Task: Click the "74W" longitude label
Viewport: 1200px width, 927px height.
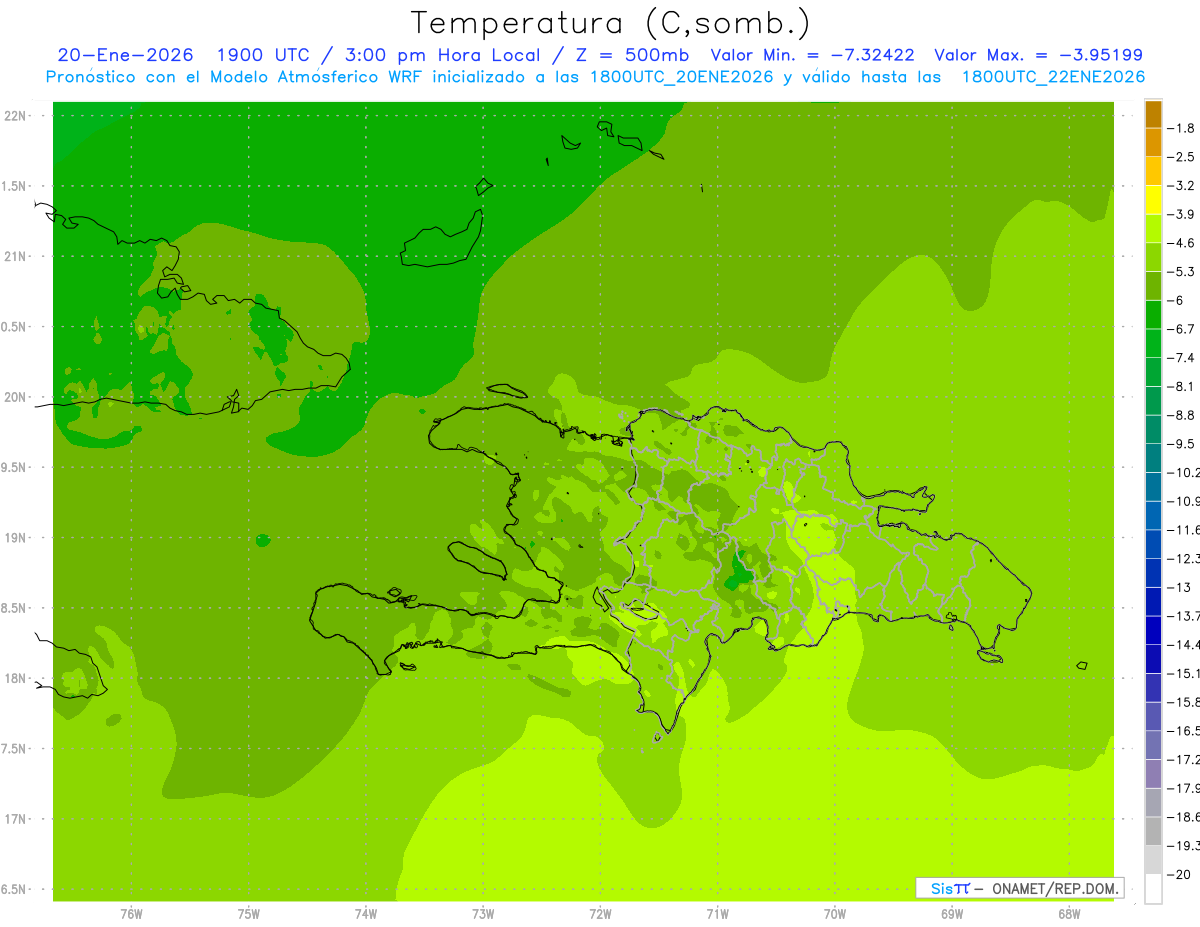Action: coord(366,913)
